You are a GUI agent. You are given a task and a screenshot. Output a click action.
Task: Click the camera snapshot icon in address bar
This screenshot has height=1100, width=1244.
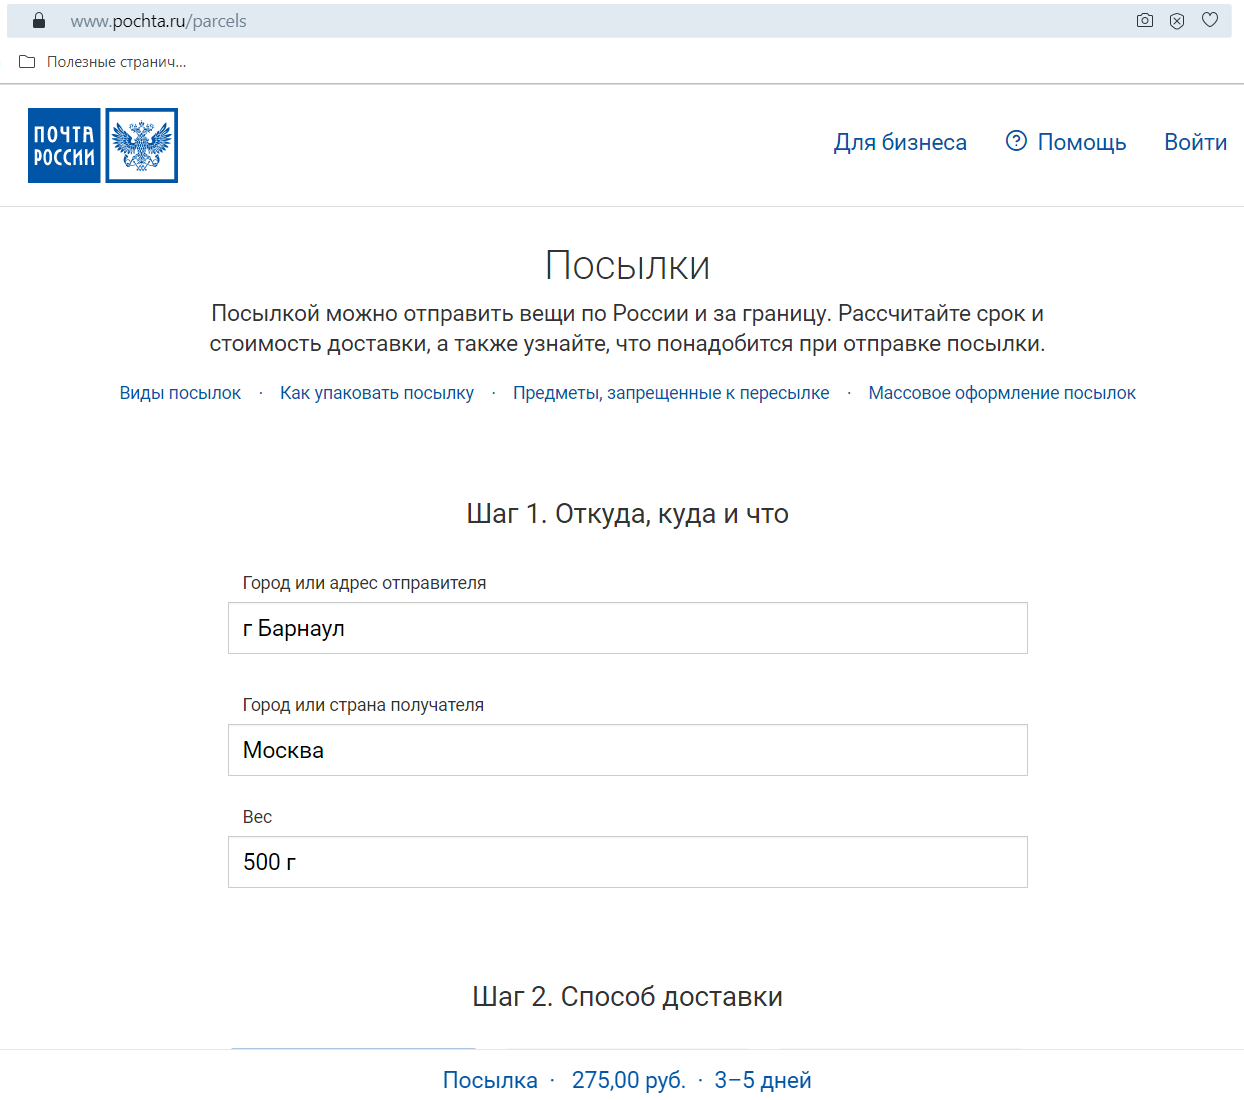(x=1145, y=21)
